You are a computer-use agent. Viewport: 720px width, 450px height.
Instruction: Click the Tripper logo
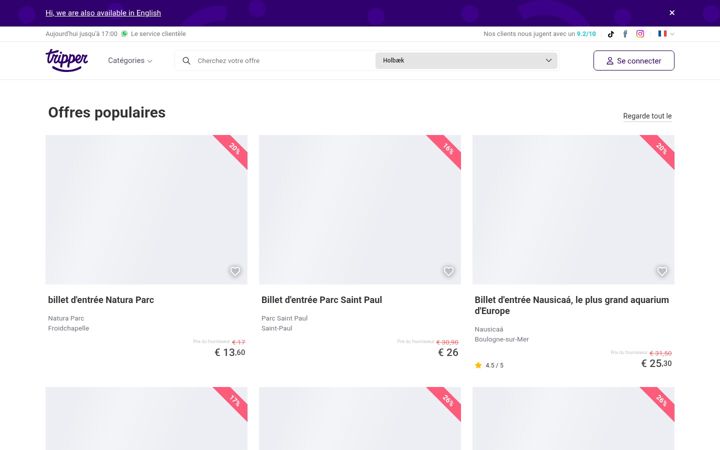pyautogui.click(x=67, y=60)
